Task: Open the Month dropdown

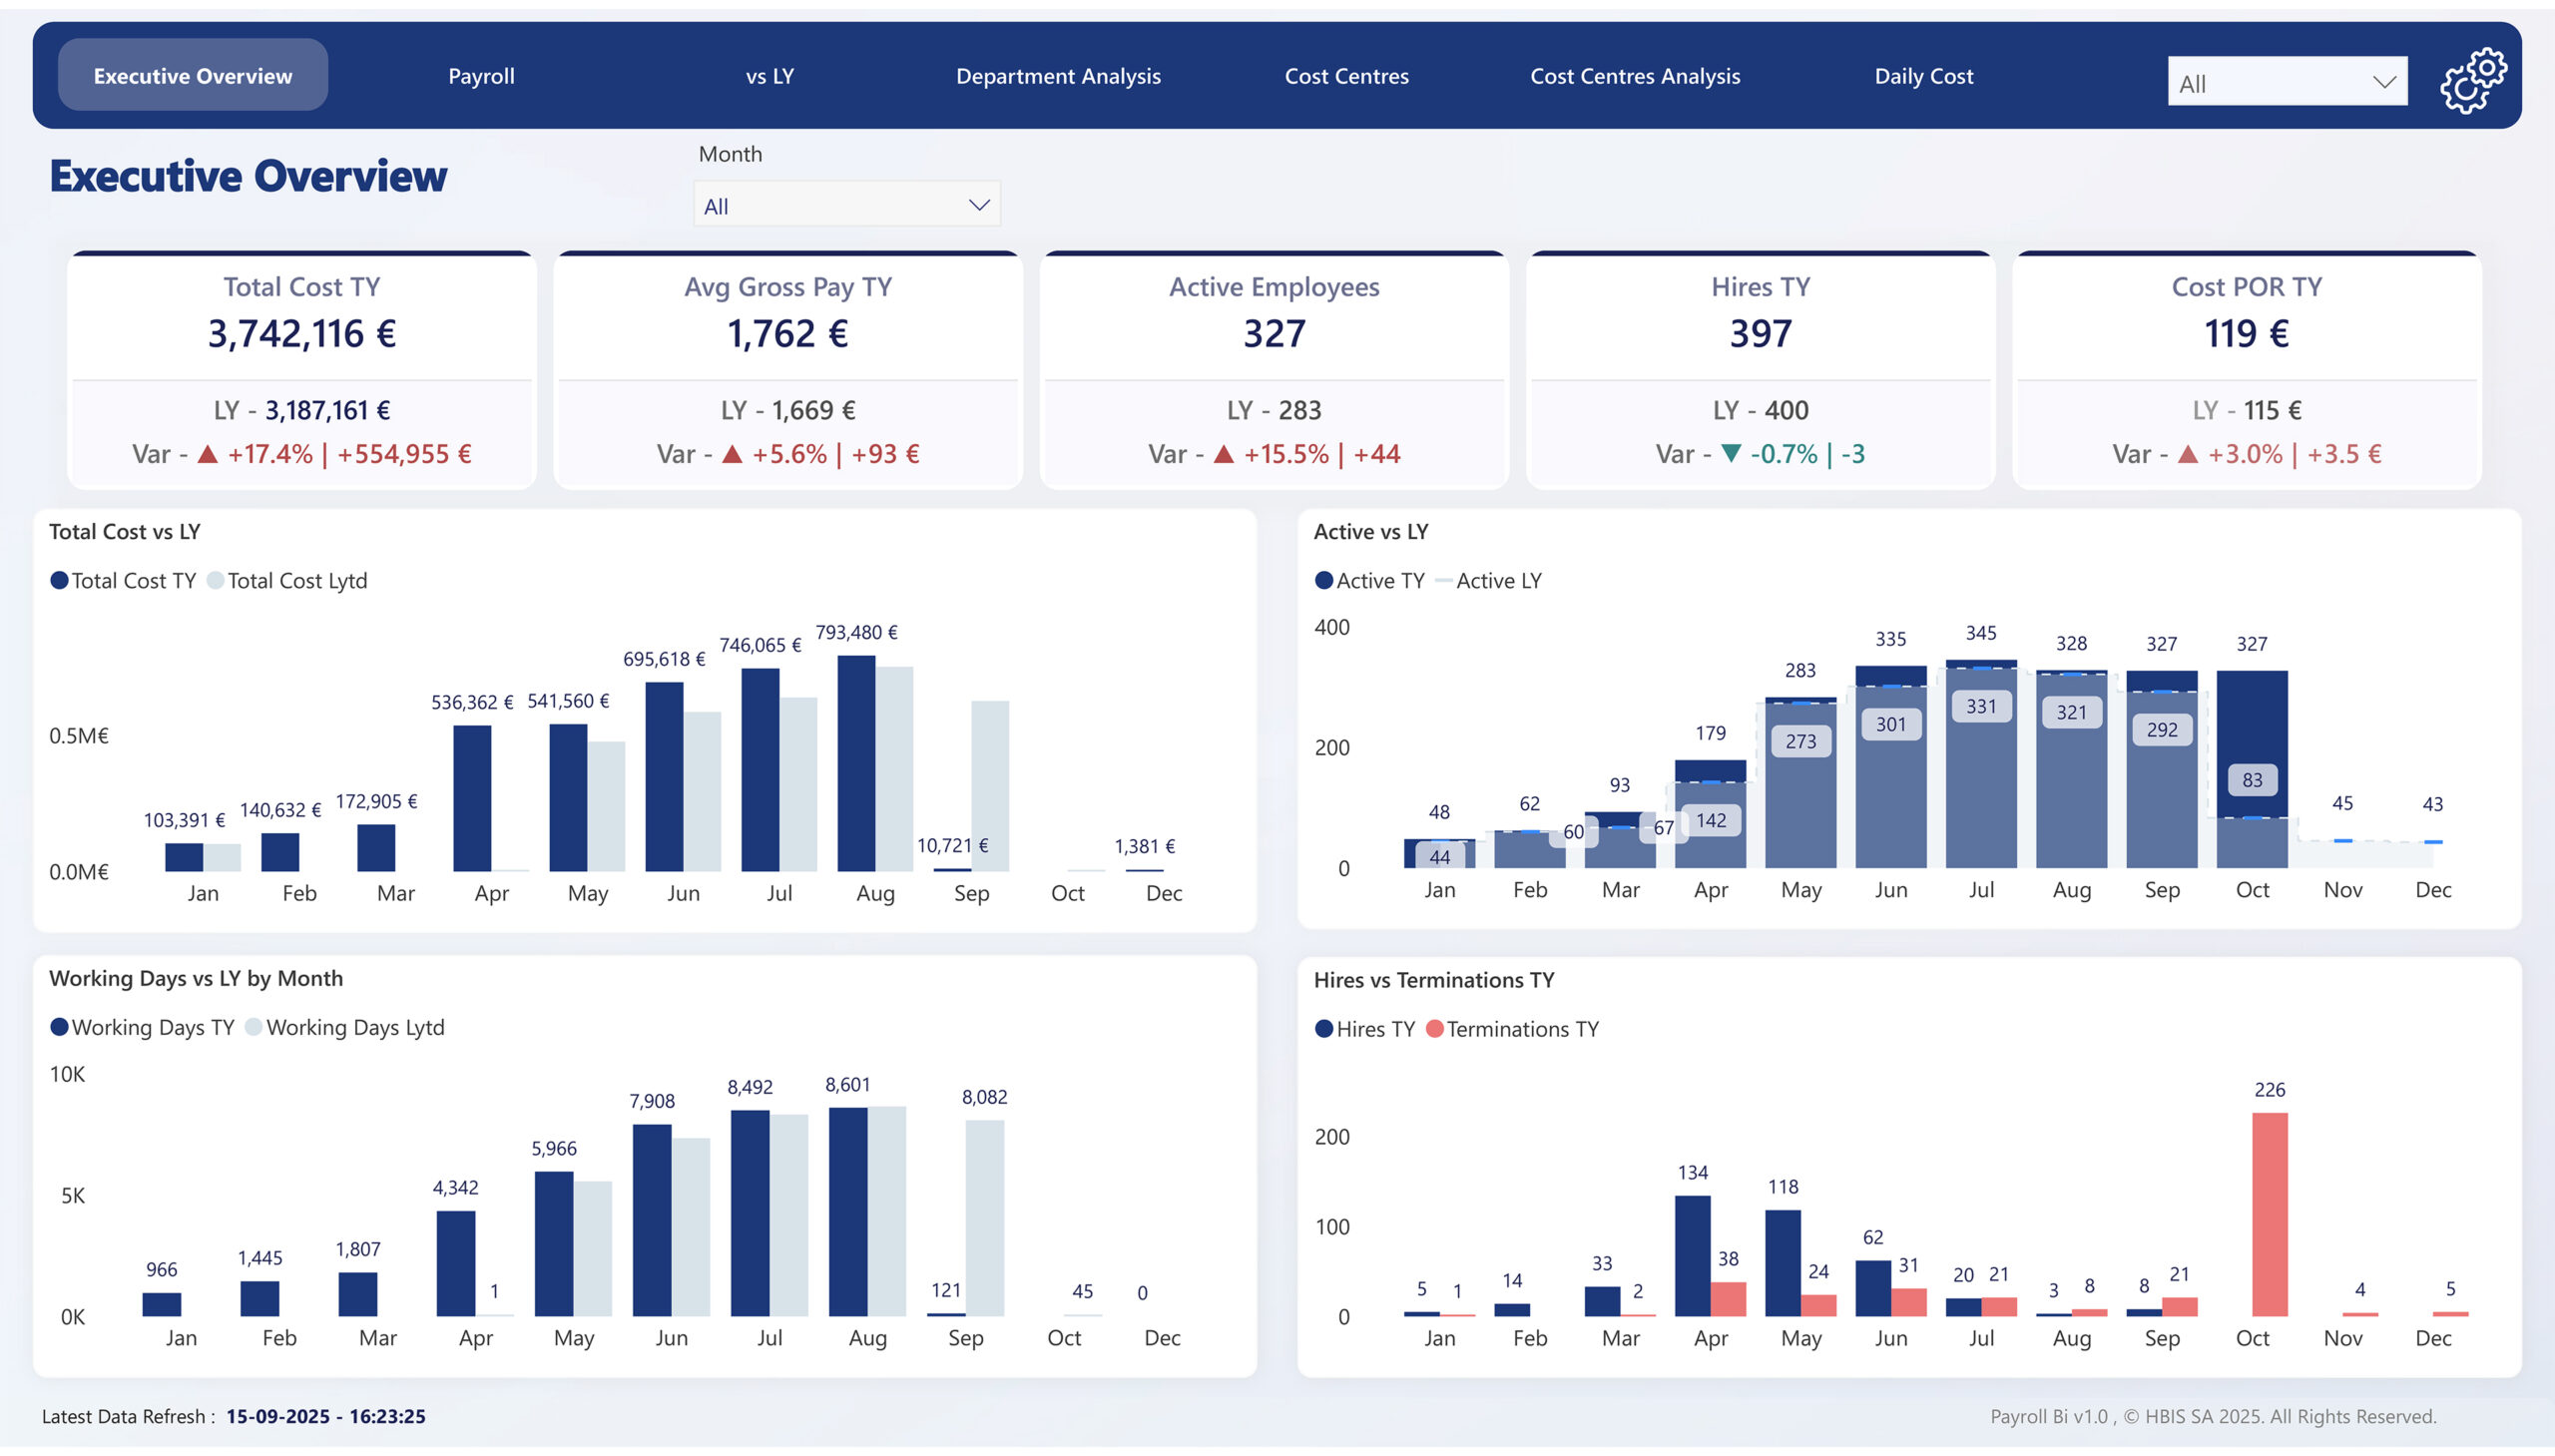Action: coord(846,204)
